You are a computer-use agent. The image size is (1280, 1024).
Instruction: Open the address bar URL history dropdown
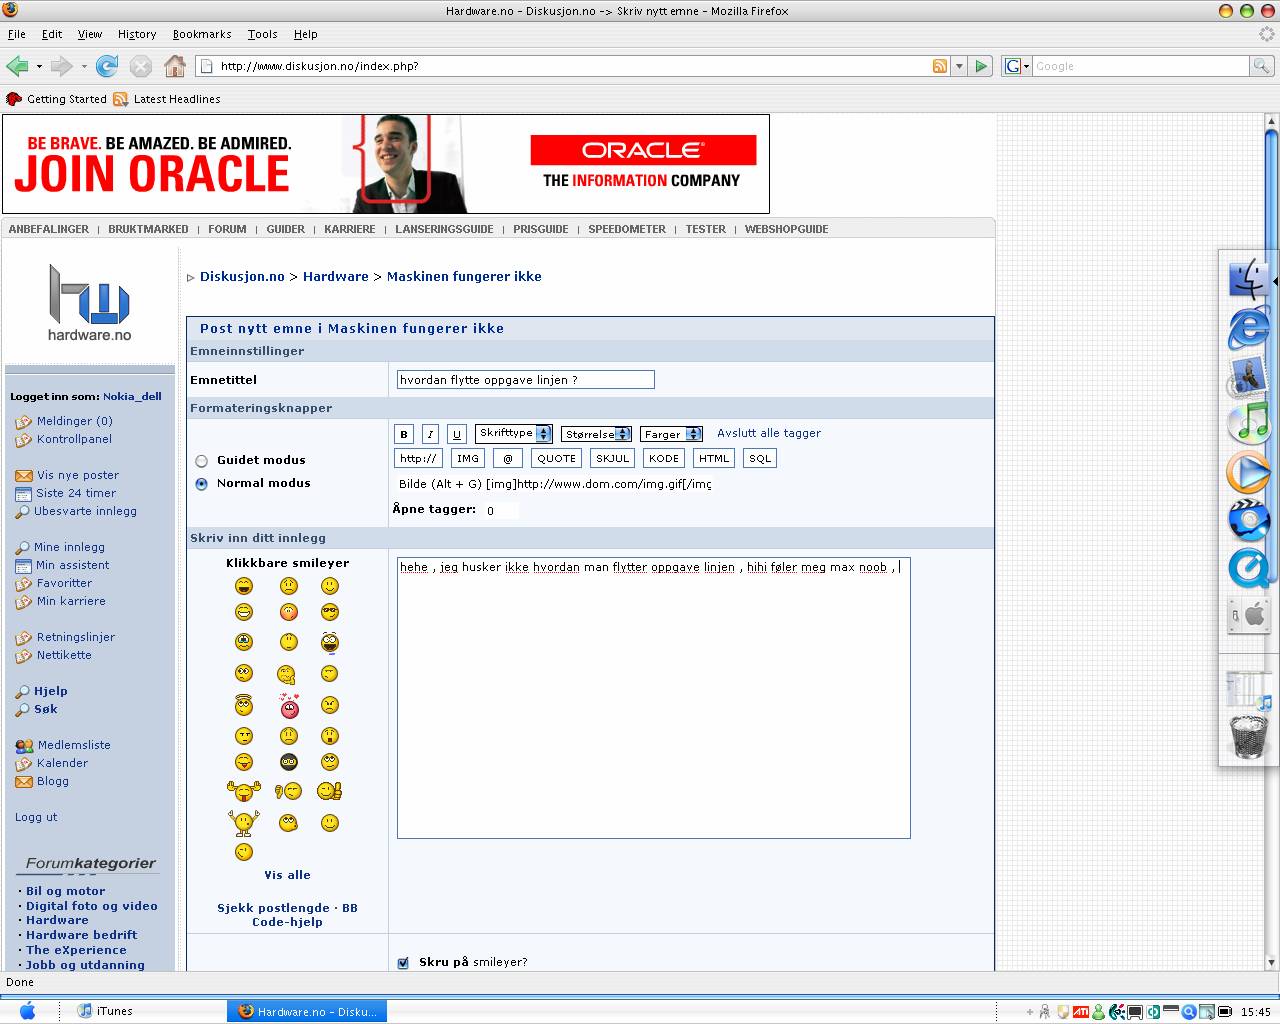coord(959,66)
